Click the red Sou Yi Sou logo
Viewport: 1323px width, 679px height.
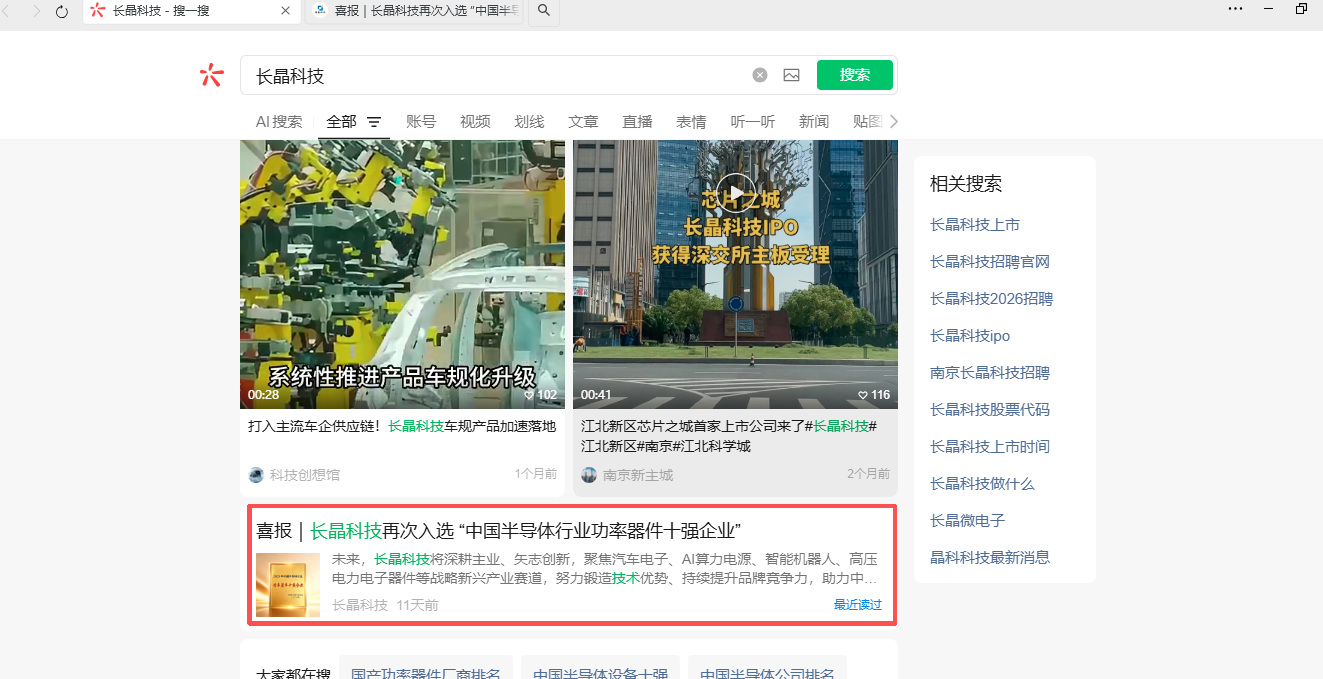[211, 75]
